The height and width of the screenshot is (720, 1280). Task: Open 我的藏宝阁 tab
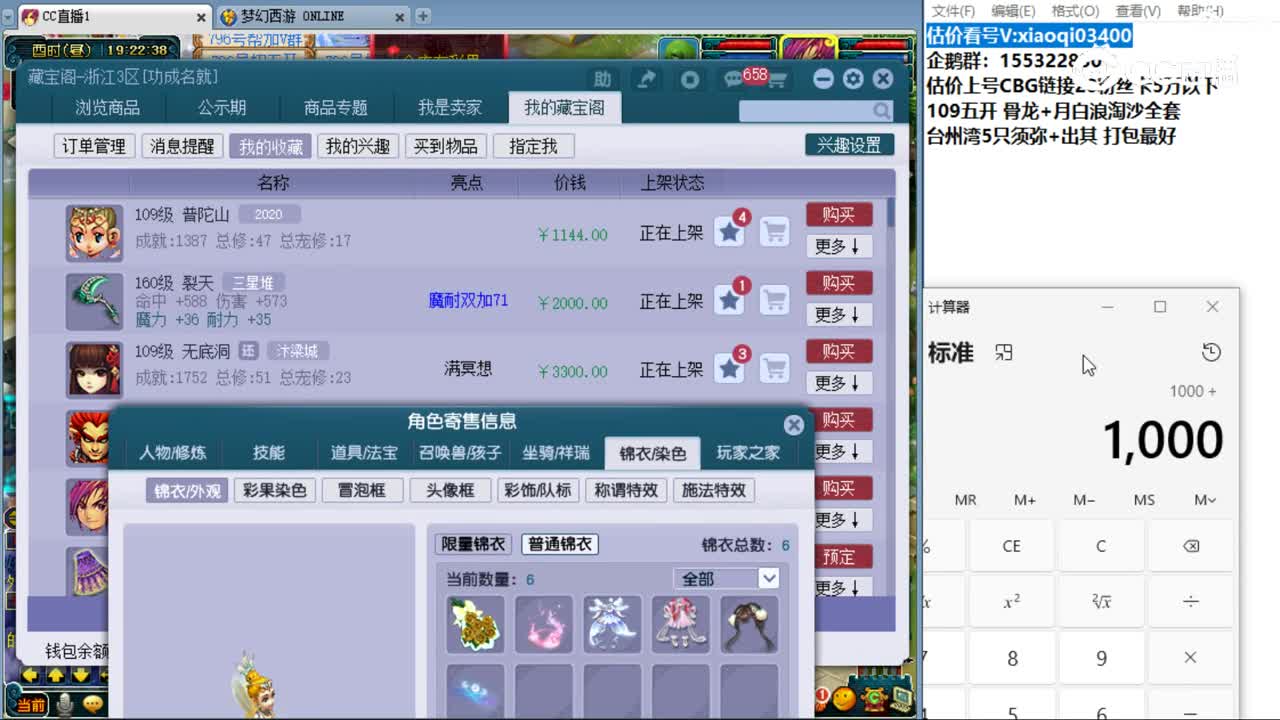pos(565,107)
